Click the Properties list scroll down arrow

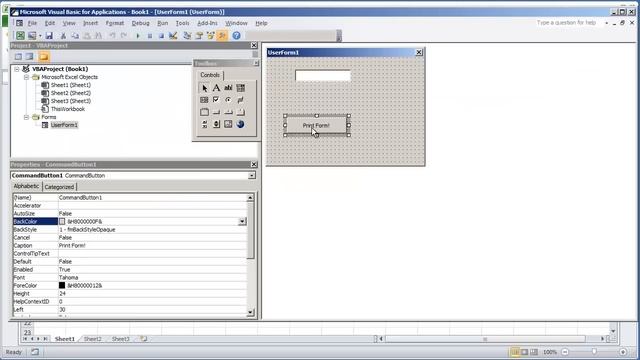(250, 313)
